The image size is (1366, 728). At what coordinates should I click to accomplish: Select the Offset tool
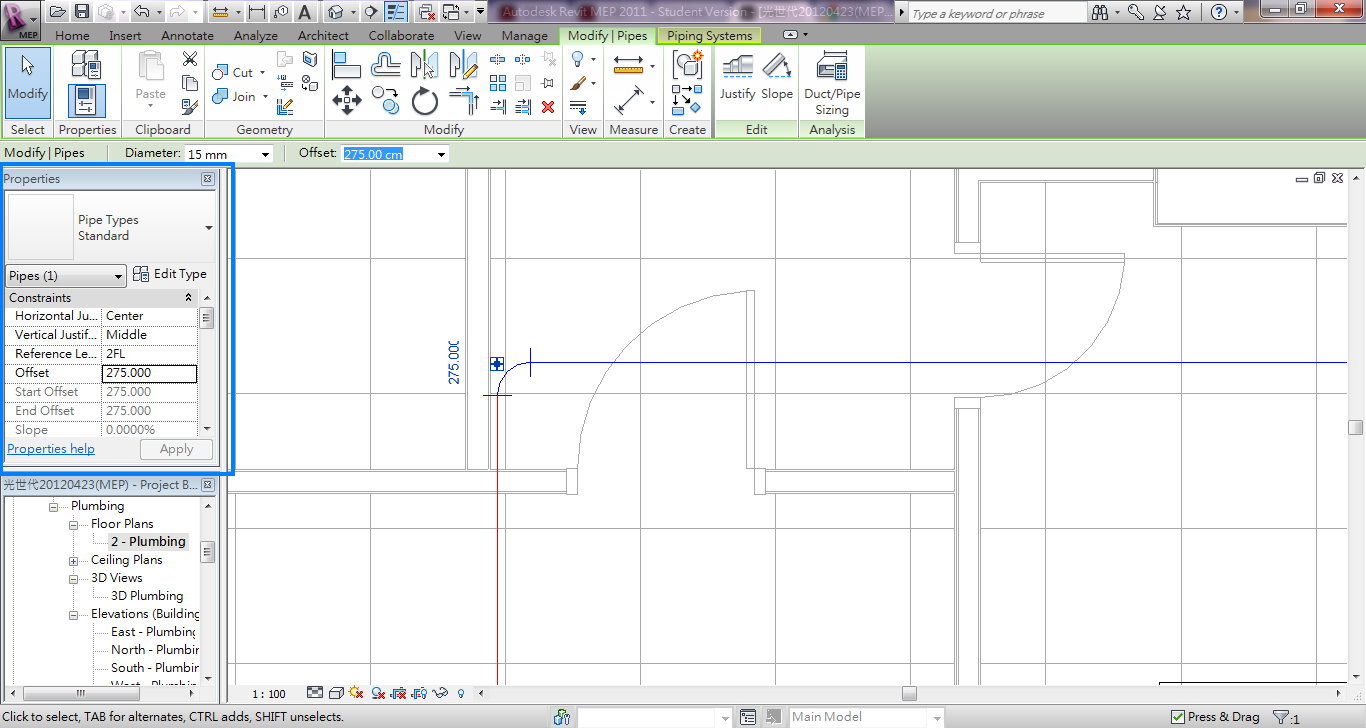385,65
